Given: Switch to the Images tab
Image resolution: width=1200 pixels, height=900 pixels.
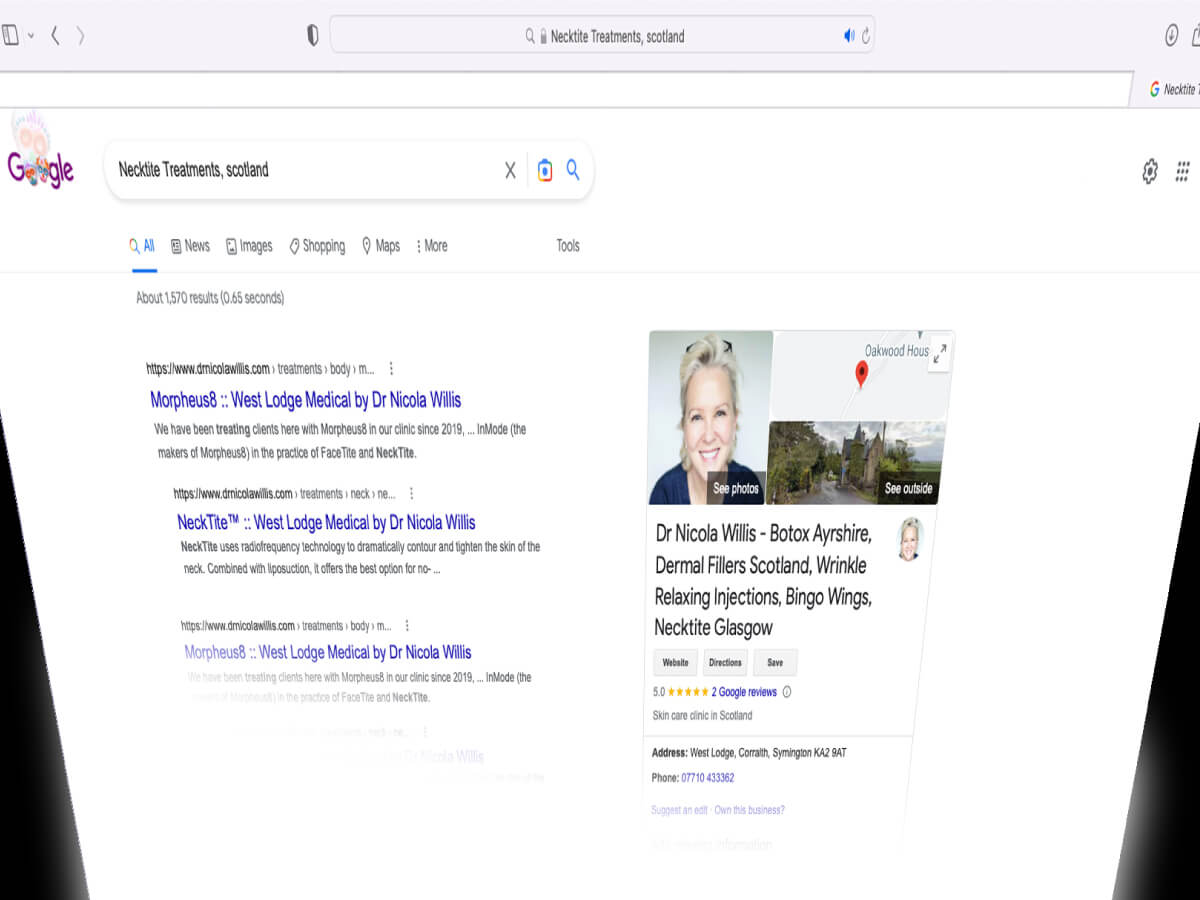Looking at the screenshot, I should [x=249, y=245].
